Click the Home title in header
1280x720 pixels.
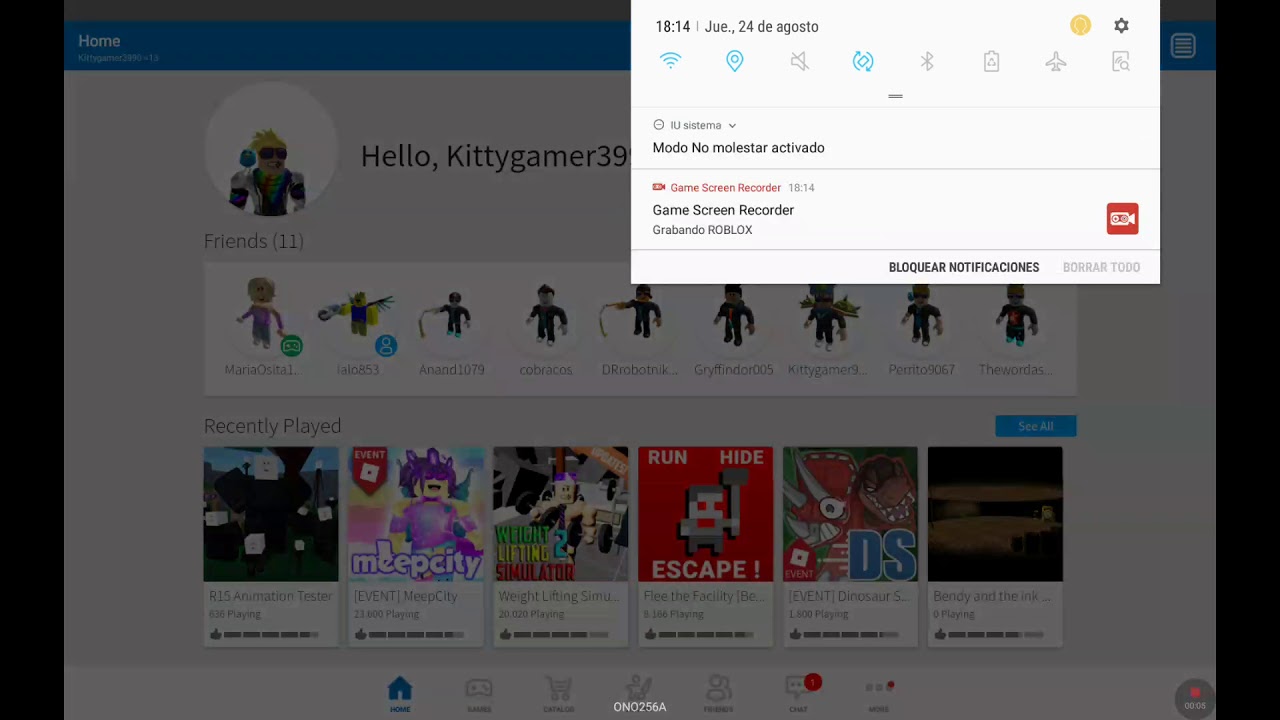coord(99,41)
